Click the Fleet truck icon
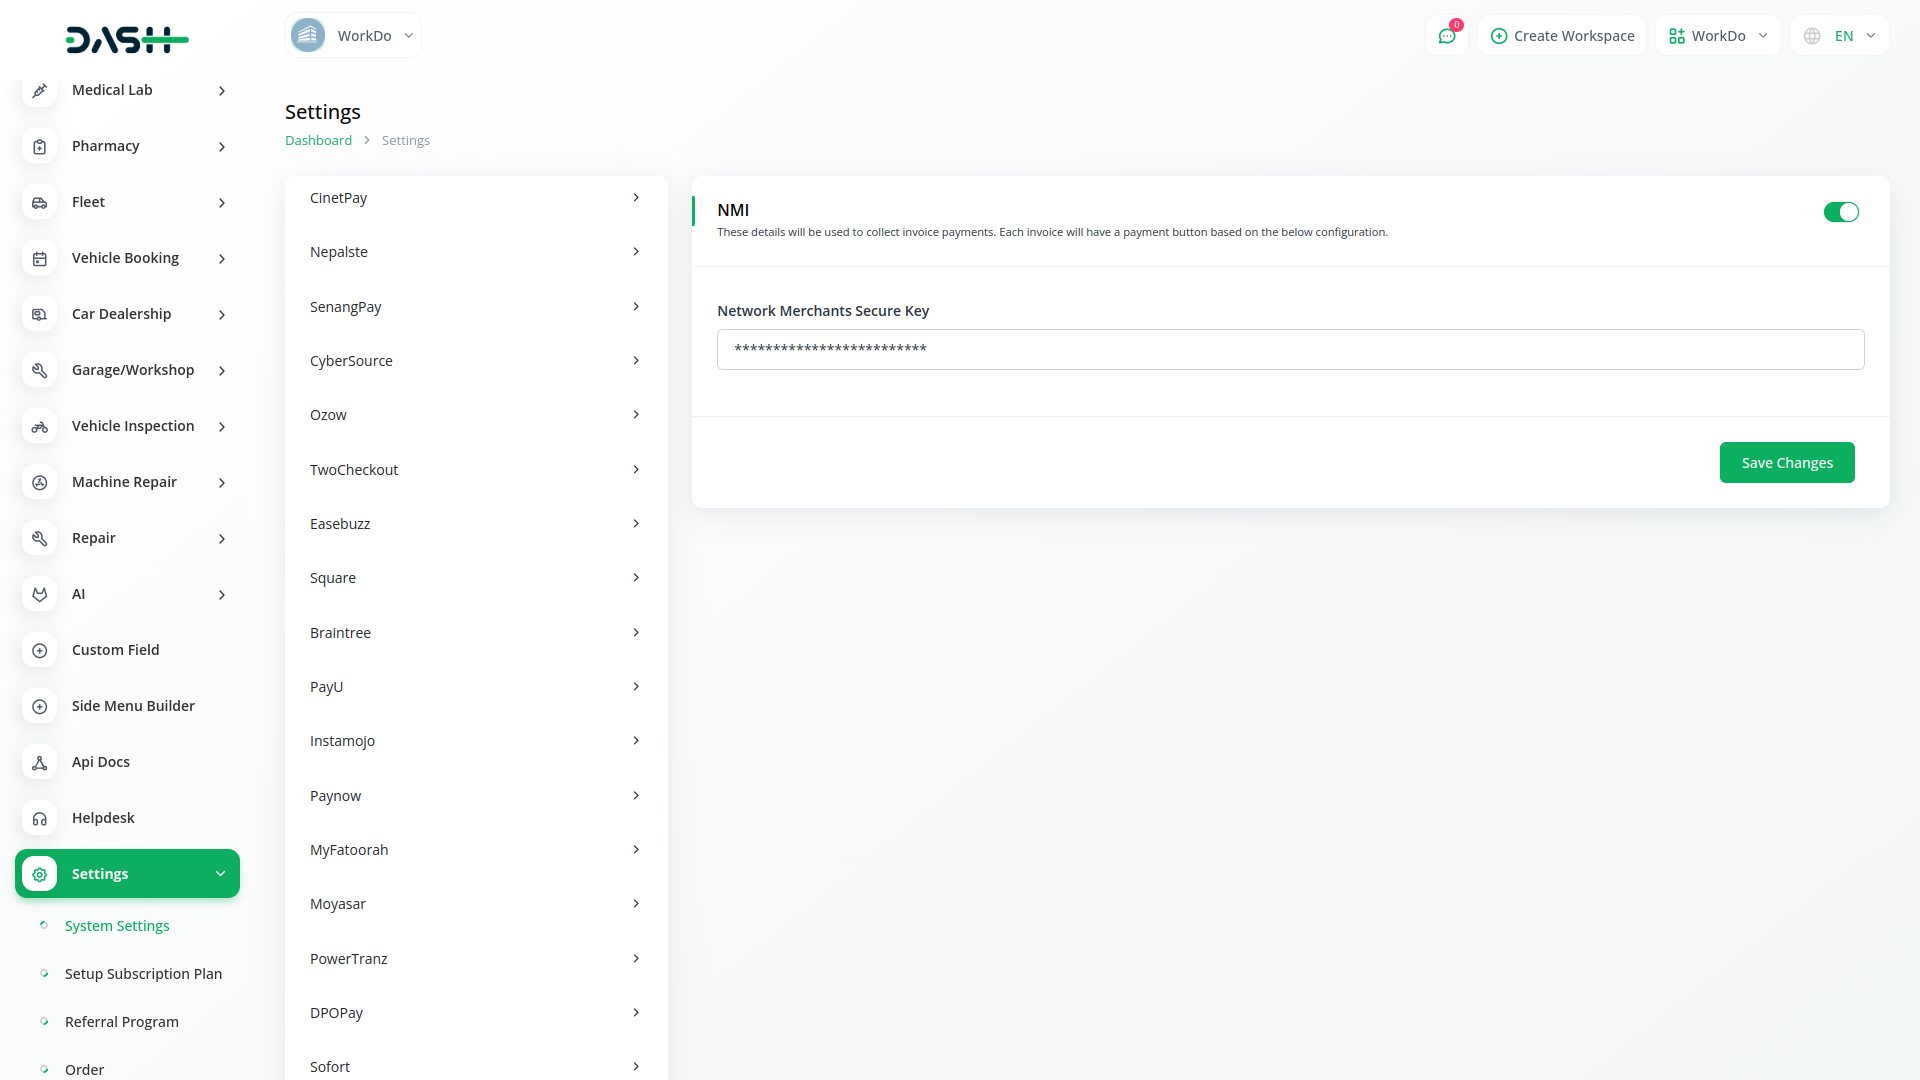The height and width of the screenshot is (1080, 1920). click(x=39, y=203)
